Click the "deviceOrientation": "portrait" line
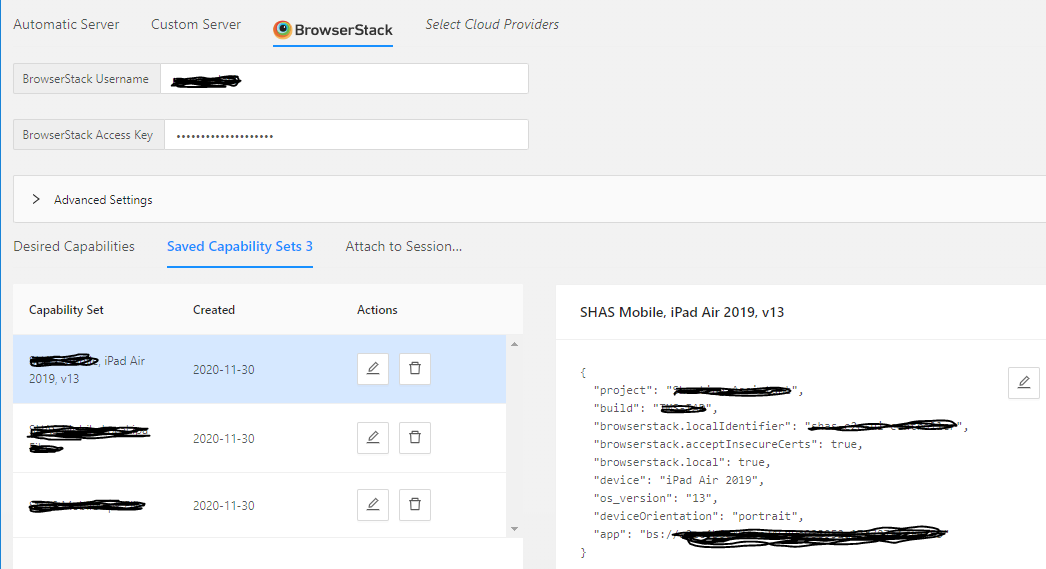Viewport: 1046px width, 569px height. coord(698,516)
